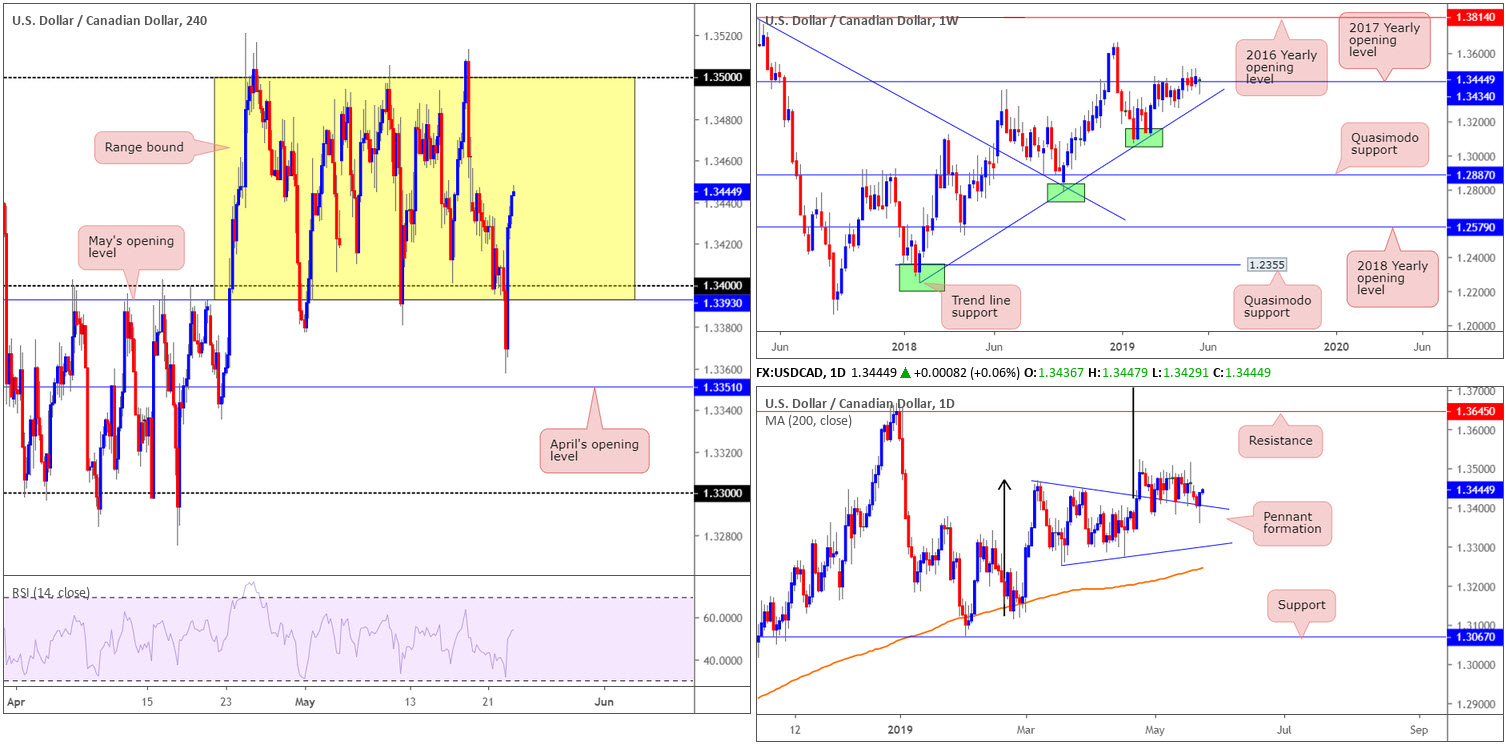The height and width of the screenshot is (745, 1506).
Task: Click the 1.31000 axis value on the daily chart
Action: [x=1476, y=626]
